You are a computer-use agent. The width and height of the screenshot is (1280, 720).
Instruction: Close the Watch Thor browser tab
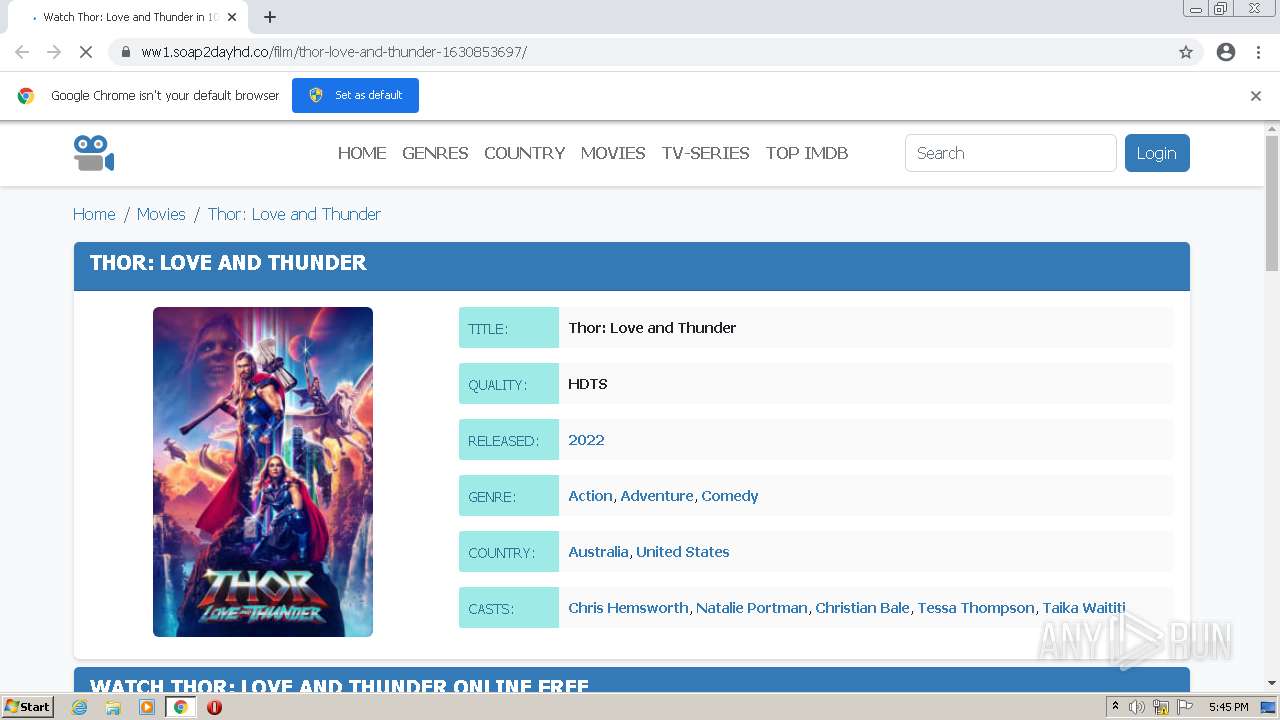pyautogui.click(x=233, y=17)
